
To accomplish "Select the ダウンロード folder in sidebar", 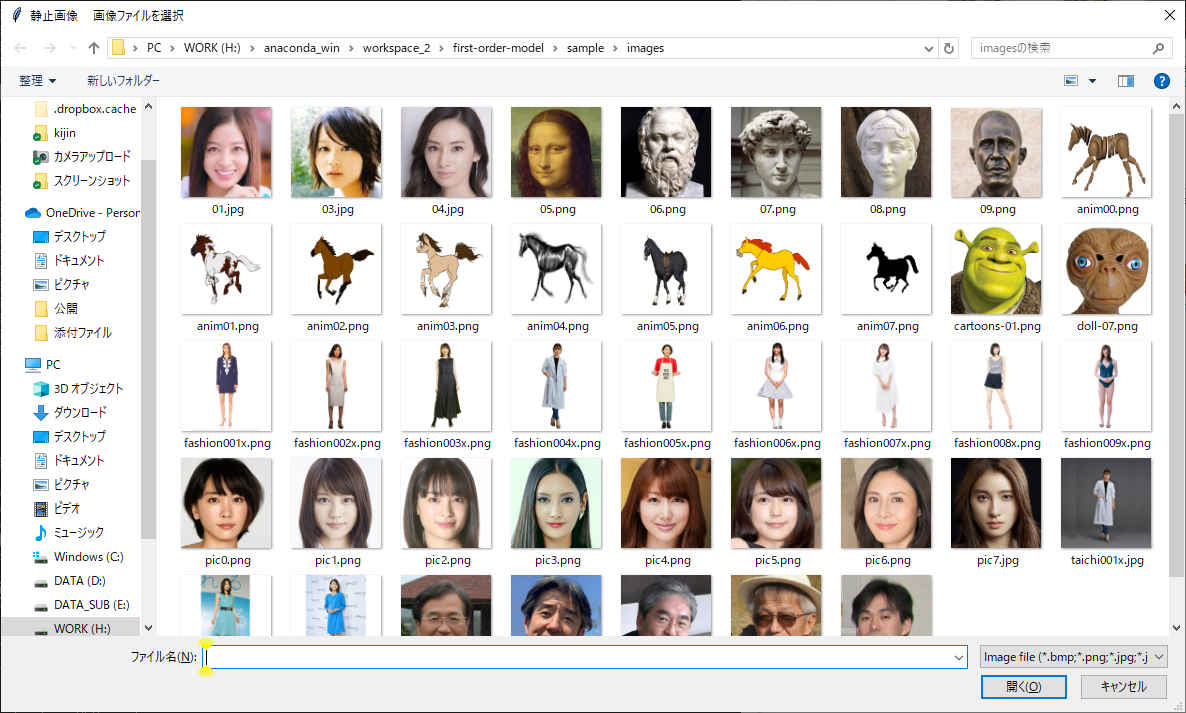I will pos(79,412).
